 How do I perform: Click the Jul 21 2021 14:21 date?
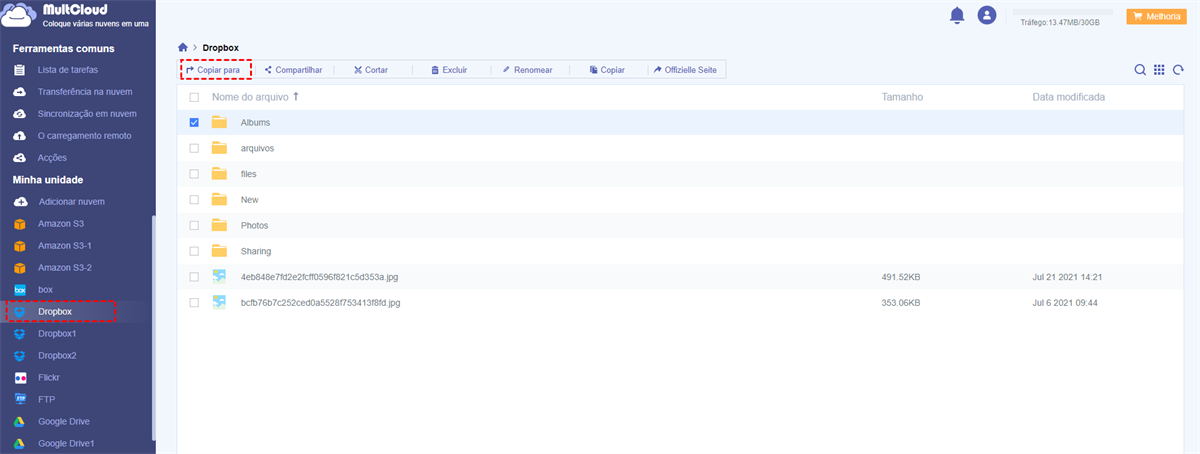(1067, 277)
